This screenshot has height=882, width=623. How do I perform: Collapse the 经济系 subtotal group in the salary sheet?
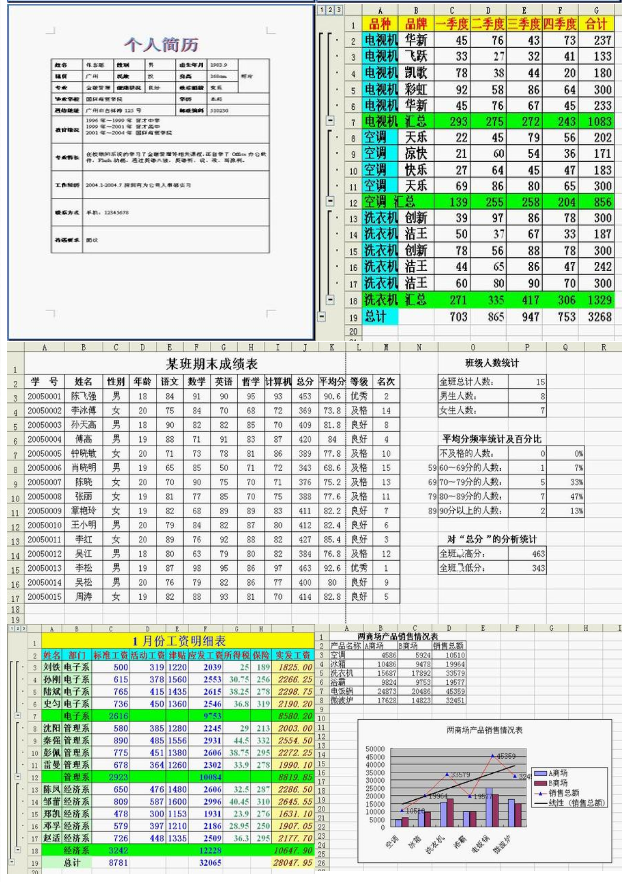click(x=18, y=850)
